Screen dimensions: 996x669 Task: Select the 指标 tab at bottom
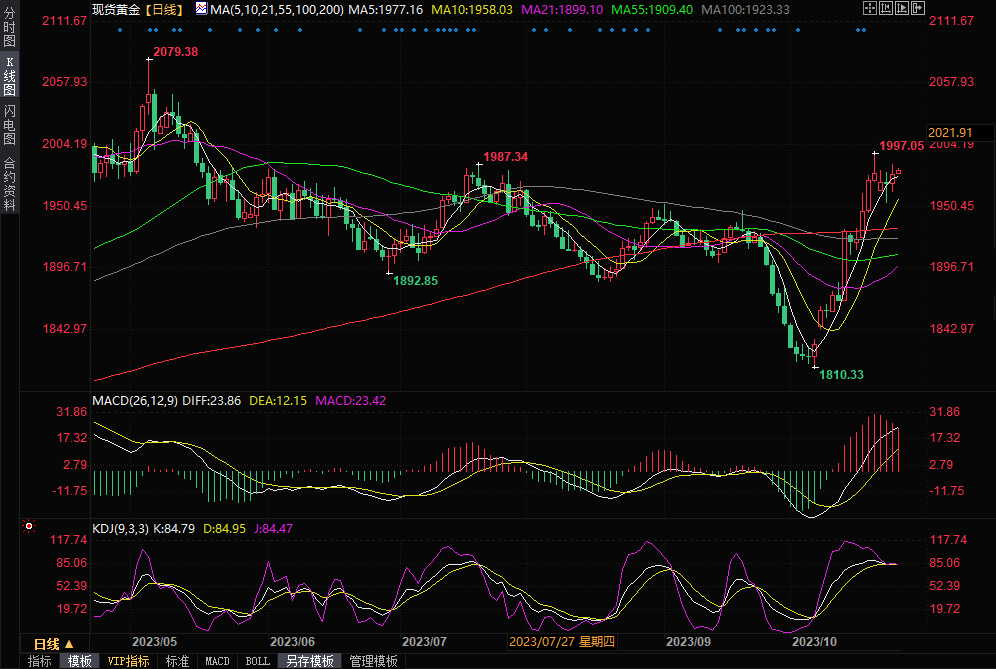(40, 661)
